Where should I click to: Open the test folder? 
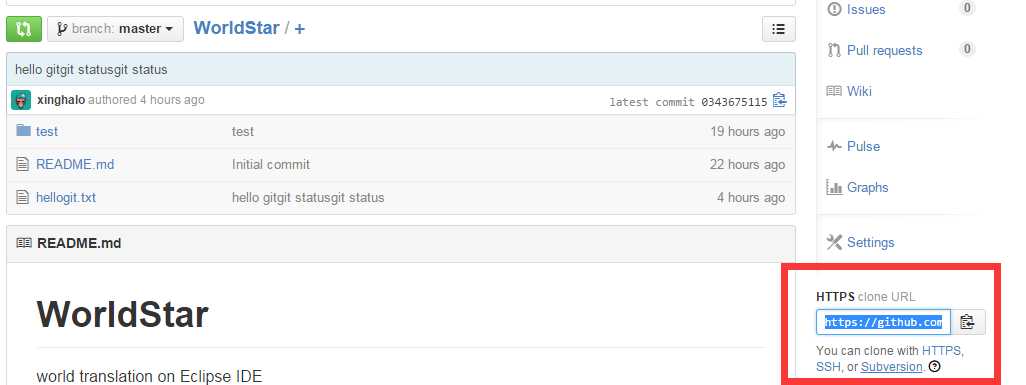point(46,132)
